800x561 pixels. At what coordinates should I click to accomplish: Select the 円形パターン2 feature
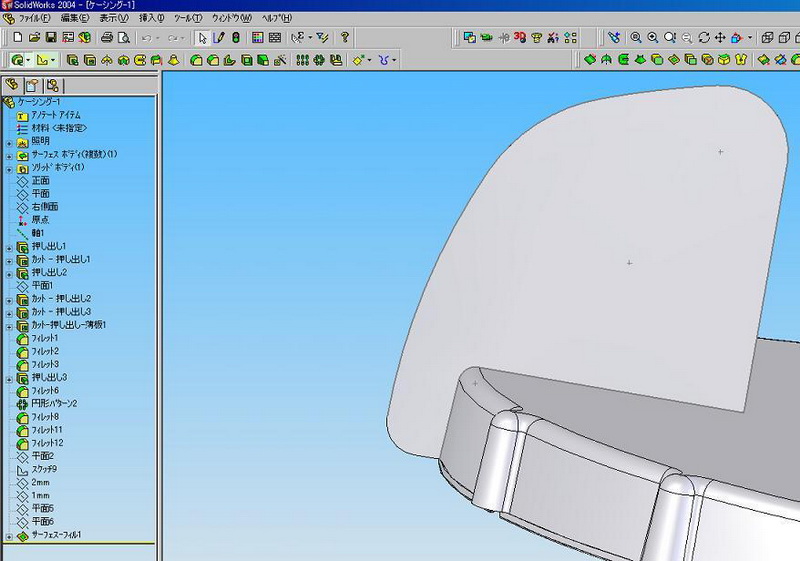[x=54, y=403]
